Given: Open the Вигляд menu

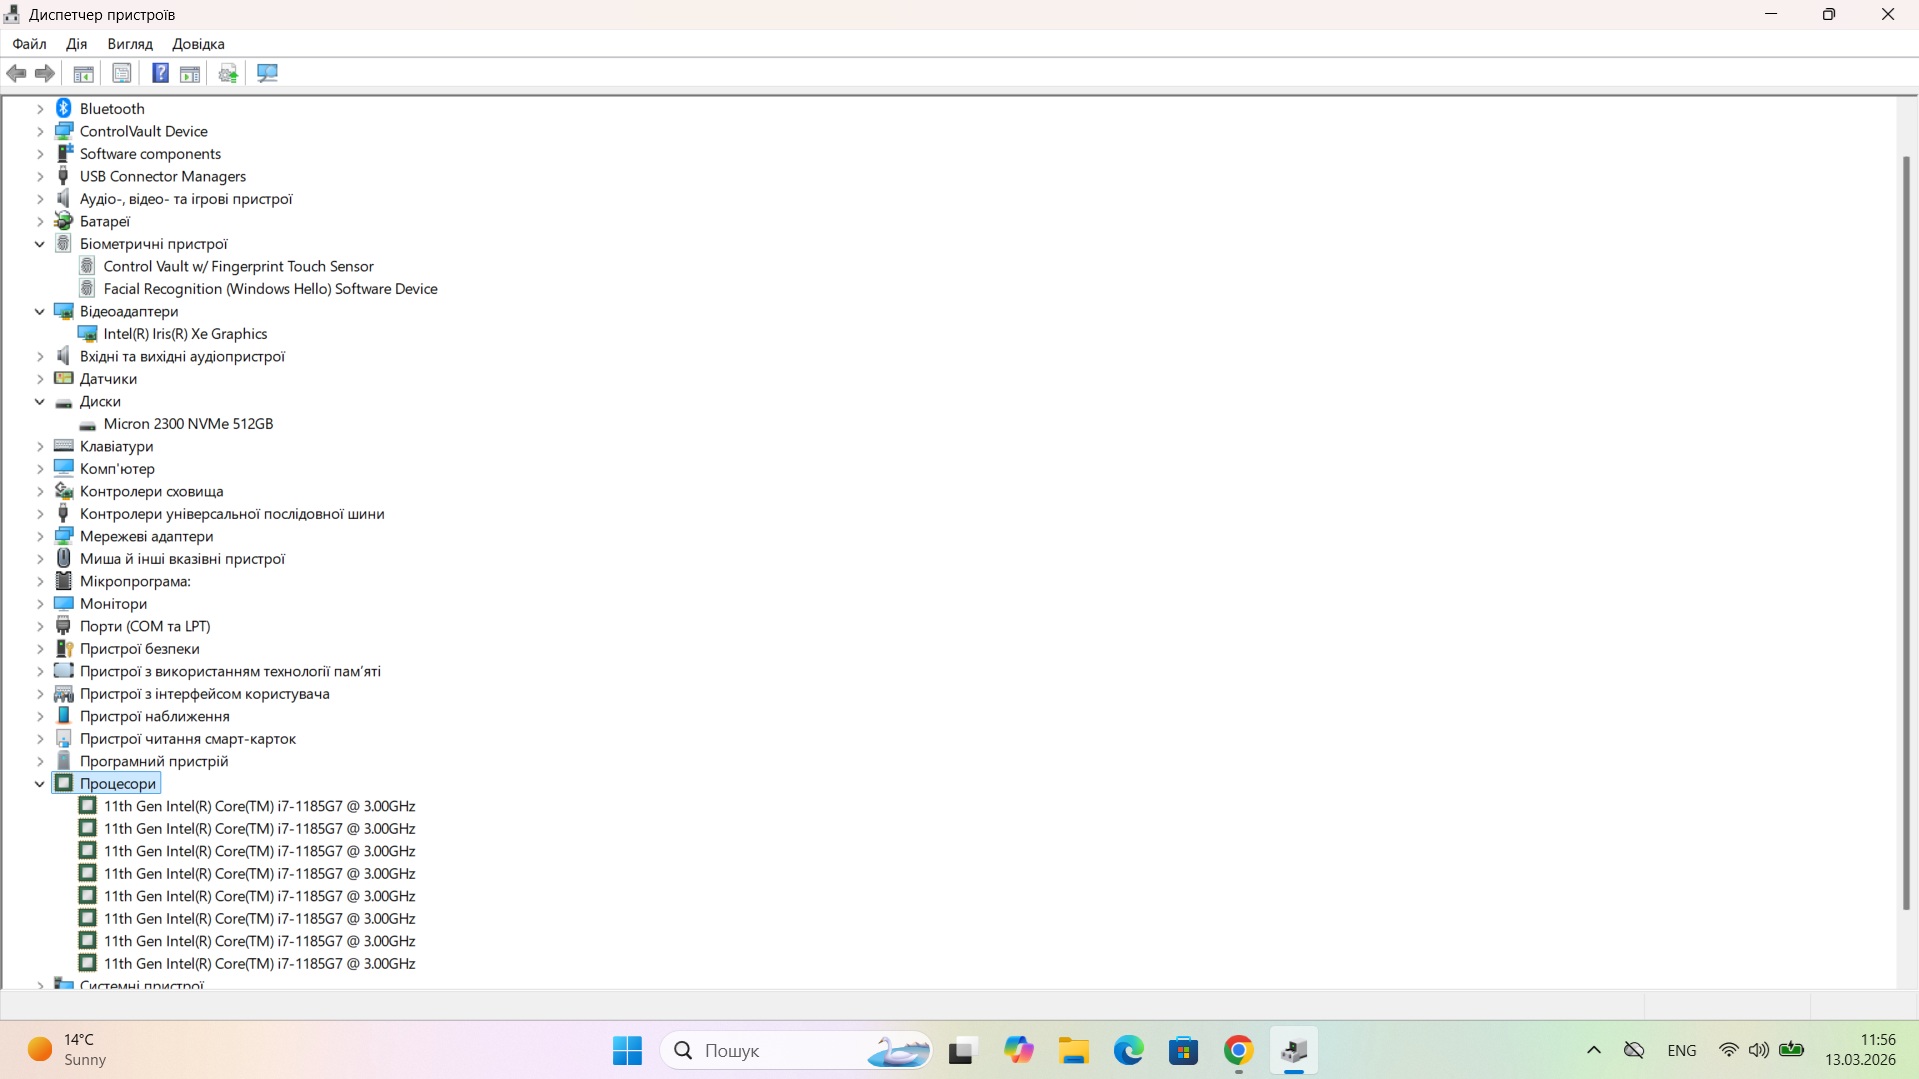Looking at the screenshot, I should (x=130, y=44).
